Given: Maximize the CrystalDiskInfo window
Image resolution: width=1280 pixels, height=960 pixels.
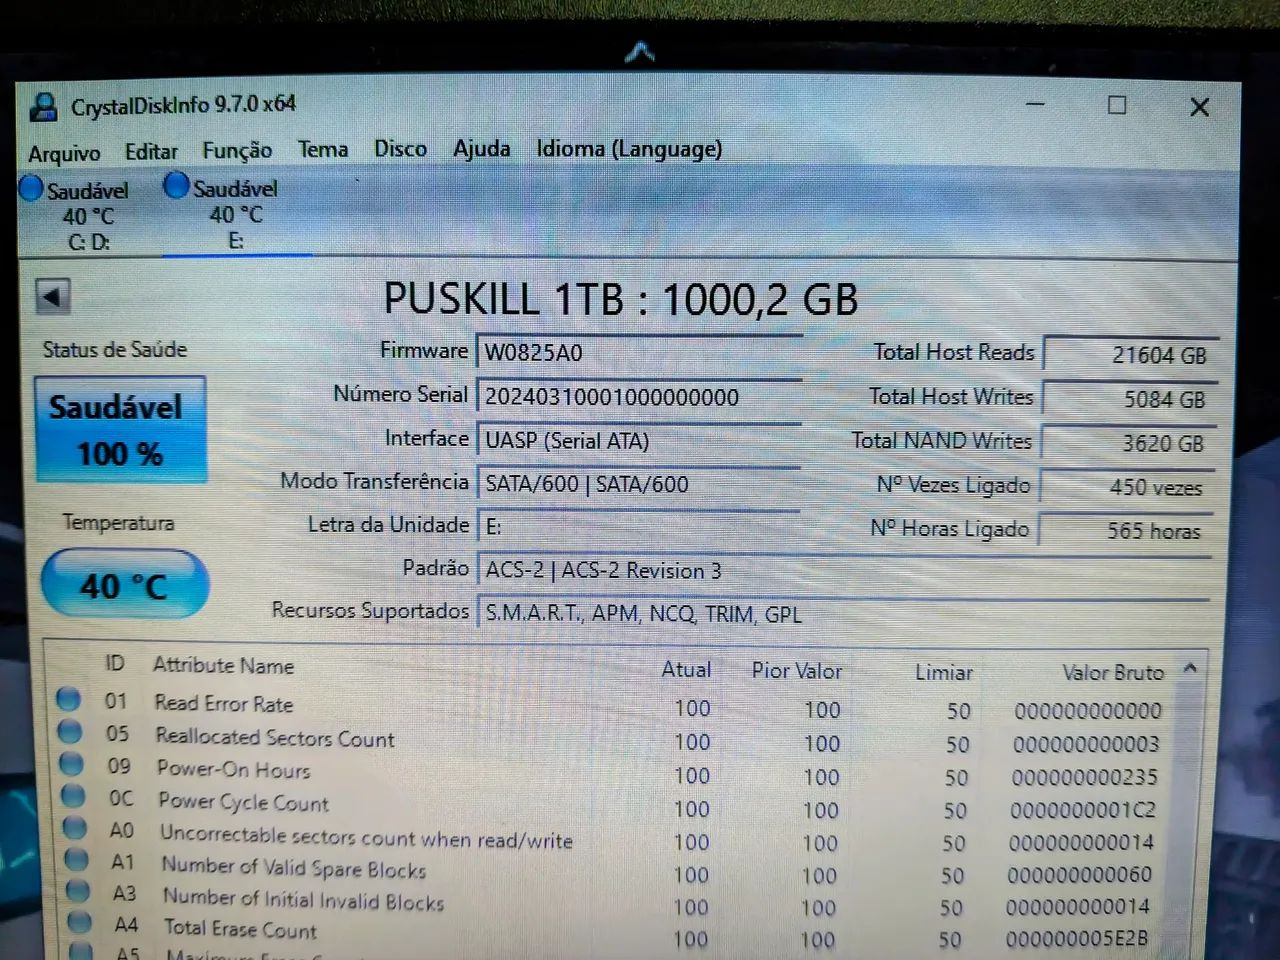Looking at the screenshot, I should [1117, 105].
